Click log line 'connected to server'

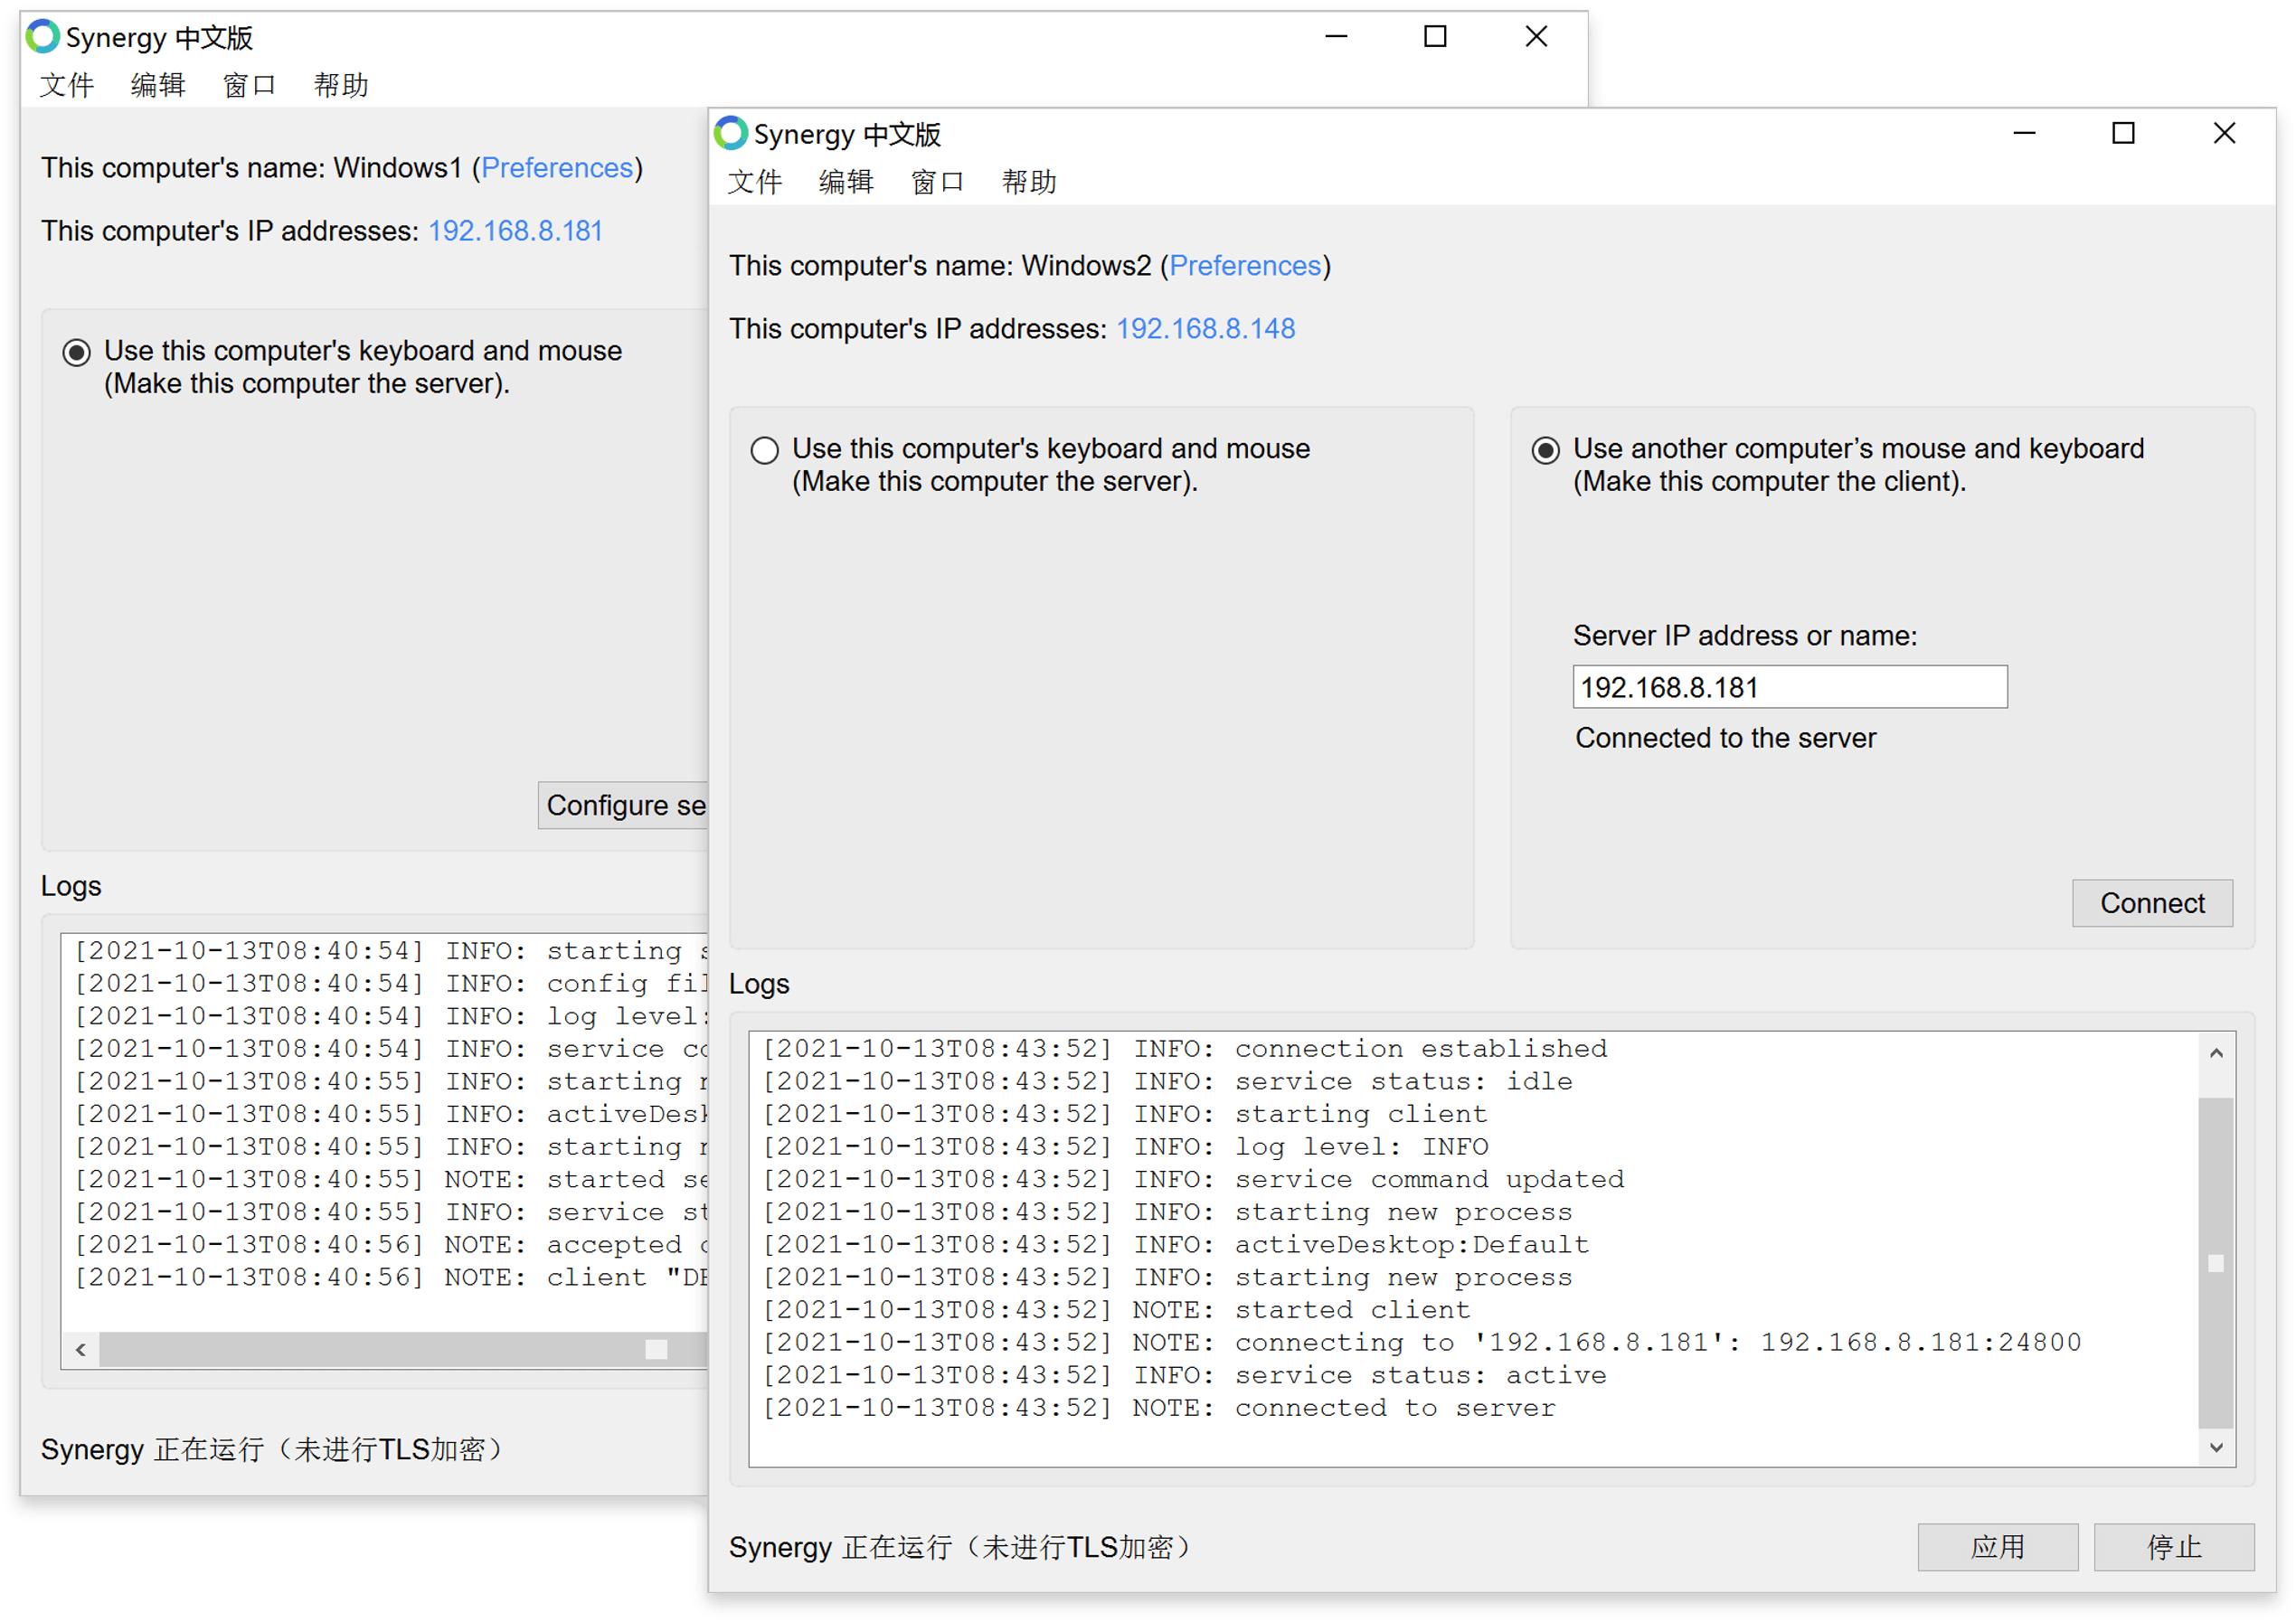1159,1408
